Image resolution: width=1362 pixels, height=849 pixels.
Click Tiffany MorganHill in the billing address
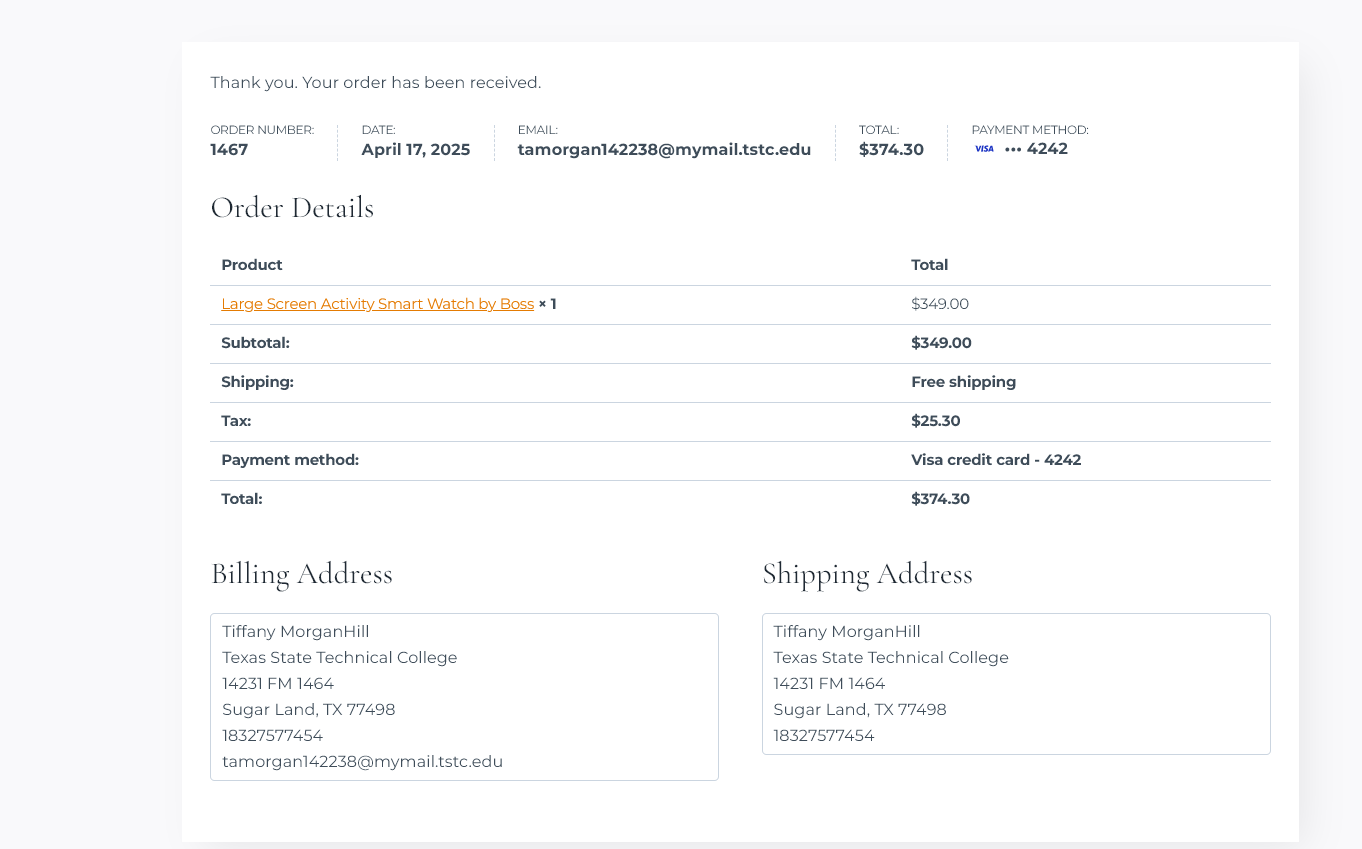[296, 632]
